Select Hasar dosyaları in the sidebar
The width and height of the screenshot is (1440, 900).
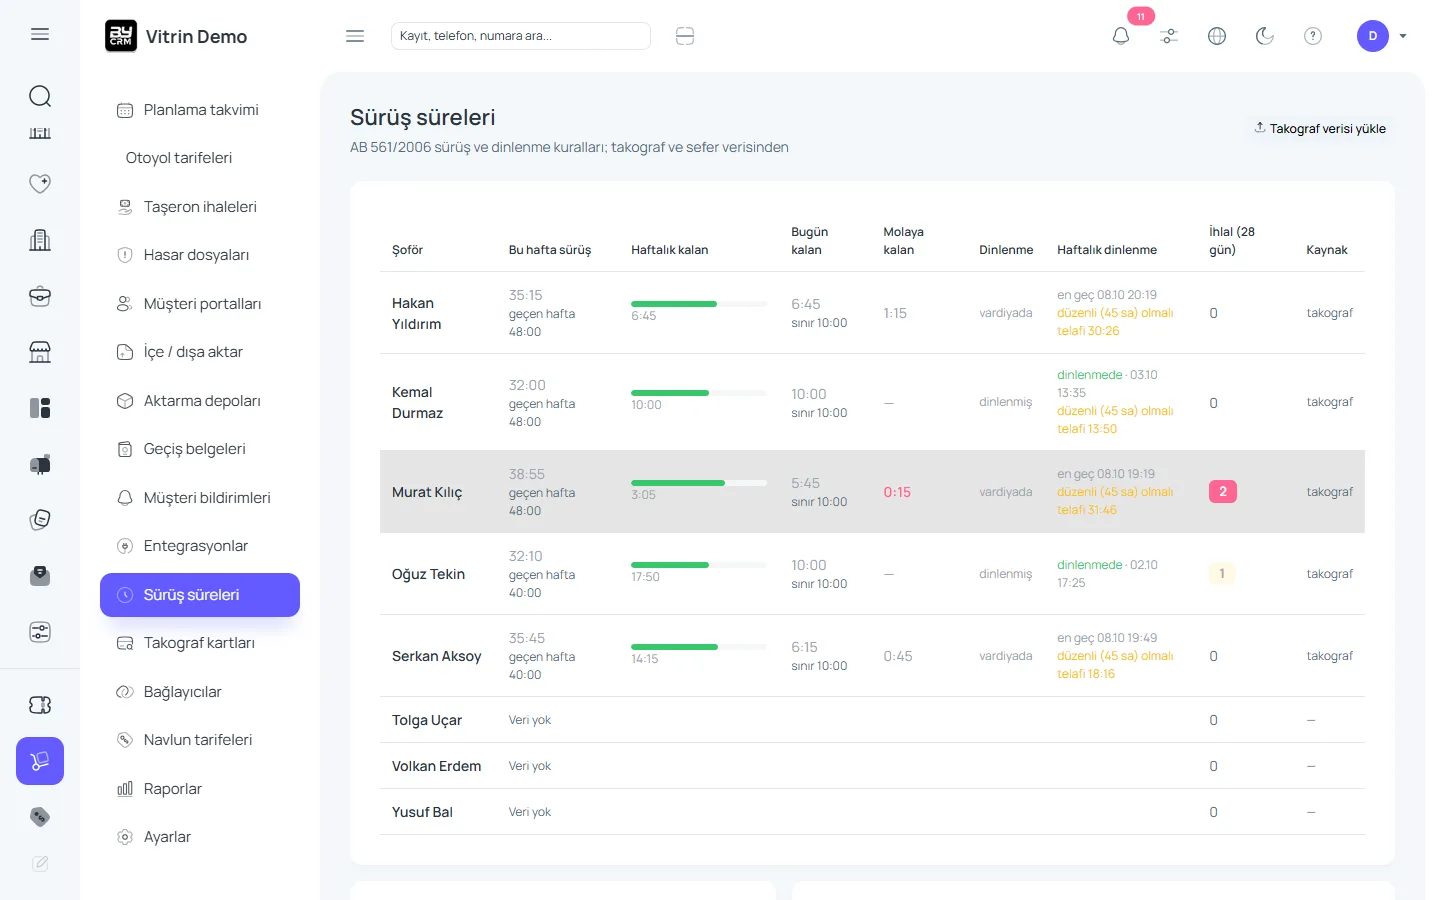tap(200, 255)
